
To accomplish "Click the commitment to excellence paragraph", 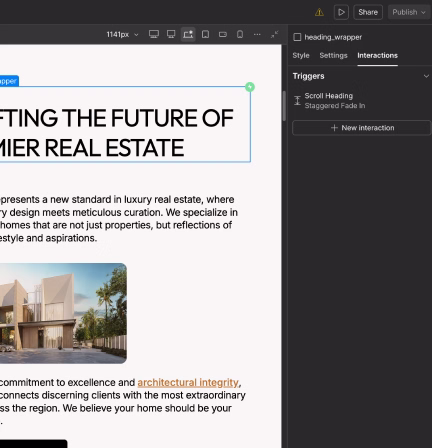I will pos(123,401).
